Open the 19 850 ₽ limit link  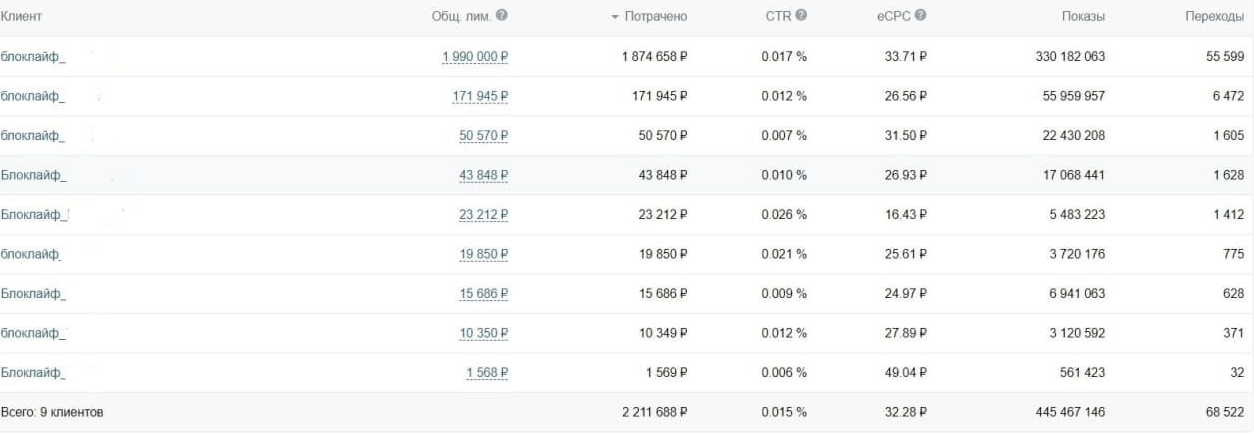[x=484, y=255]
